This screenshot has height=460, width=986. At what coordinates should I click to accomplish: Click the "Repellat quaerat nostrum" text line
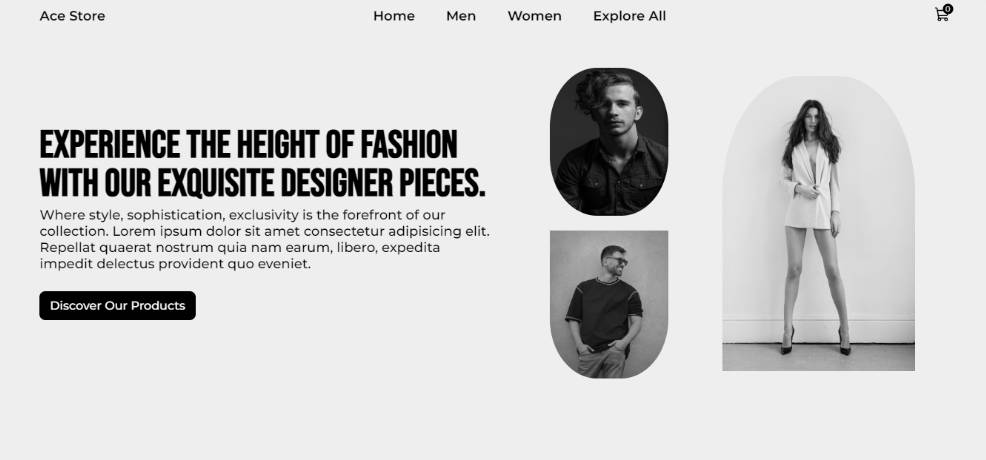pos(240,248)
